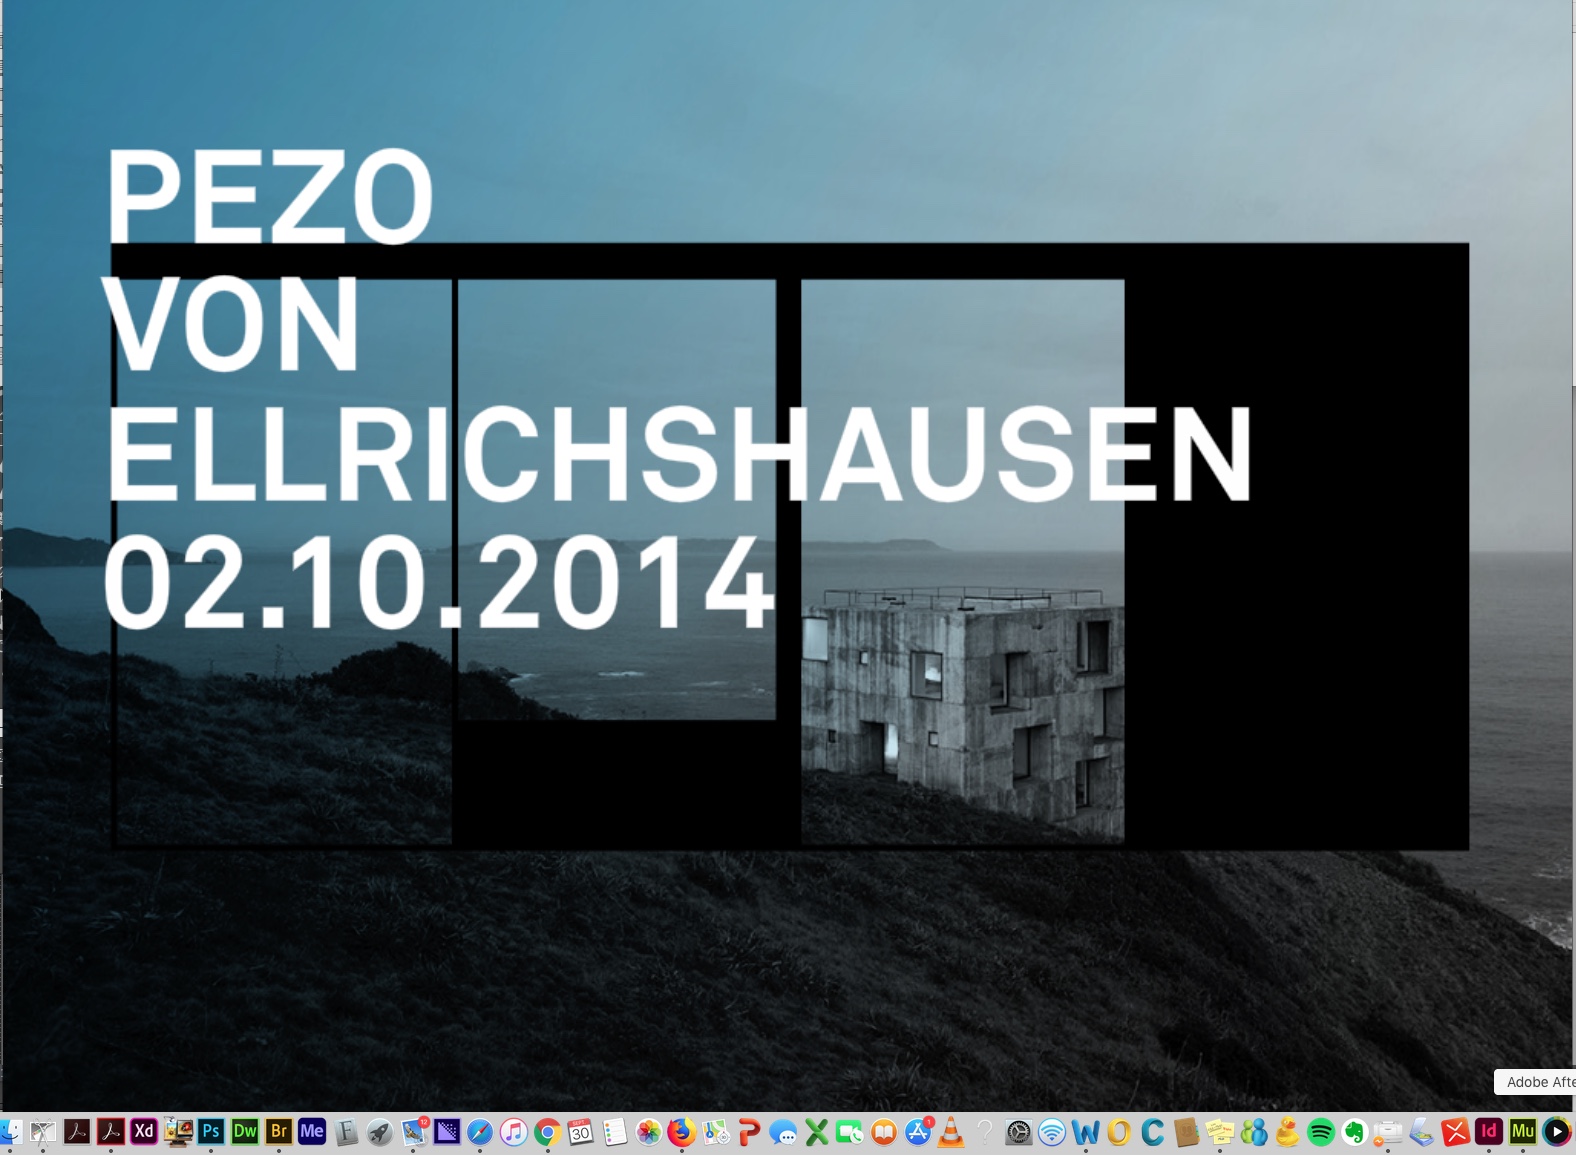This screenshot has height=1156, width=1576.
Task: Click the Cyberduck yellow duck icon
Action: tap(1287, 1132)
